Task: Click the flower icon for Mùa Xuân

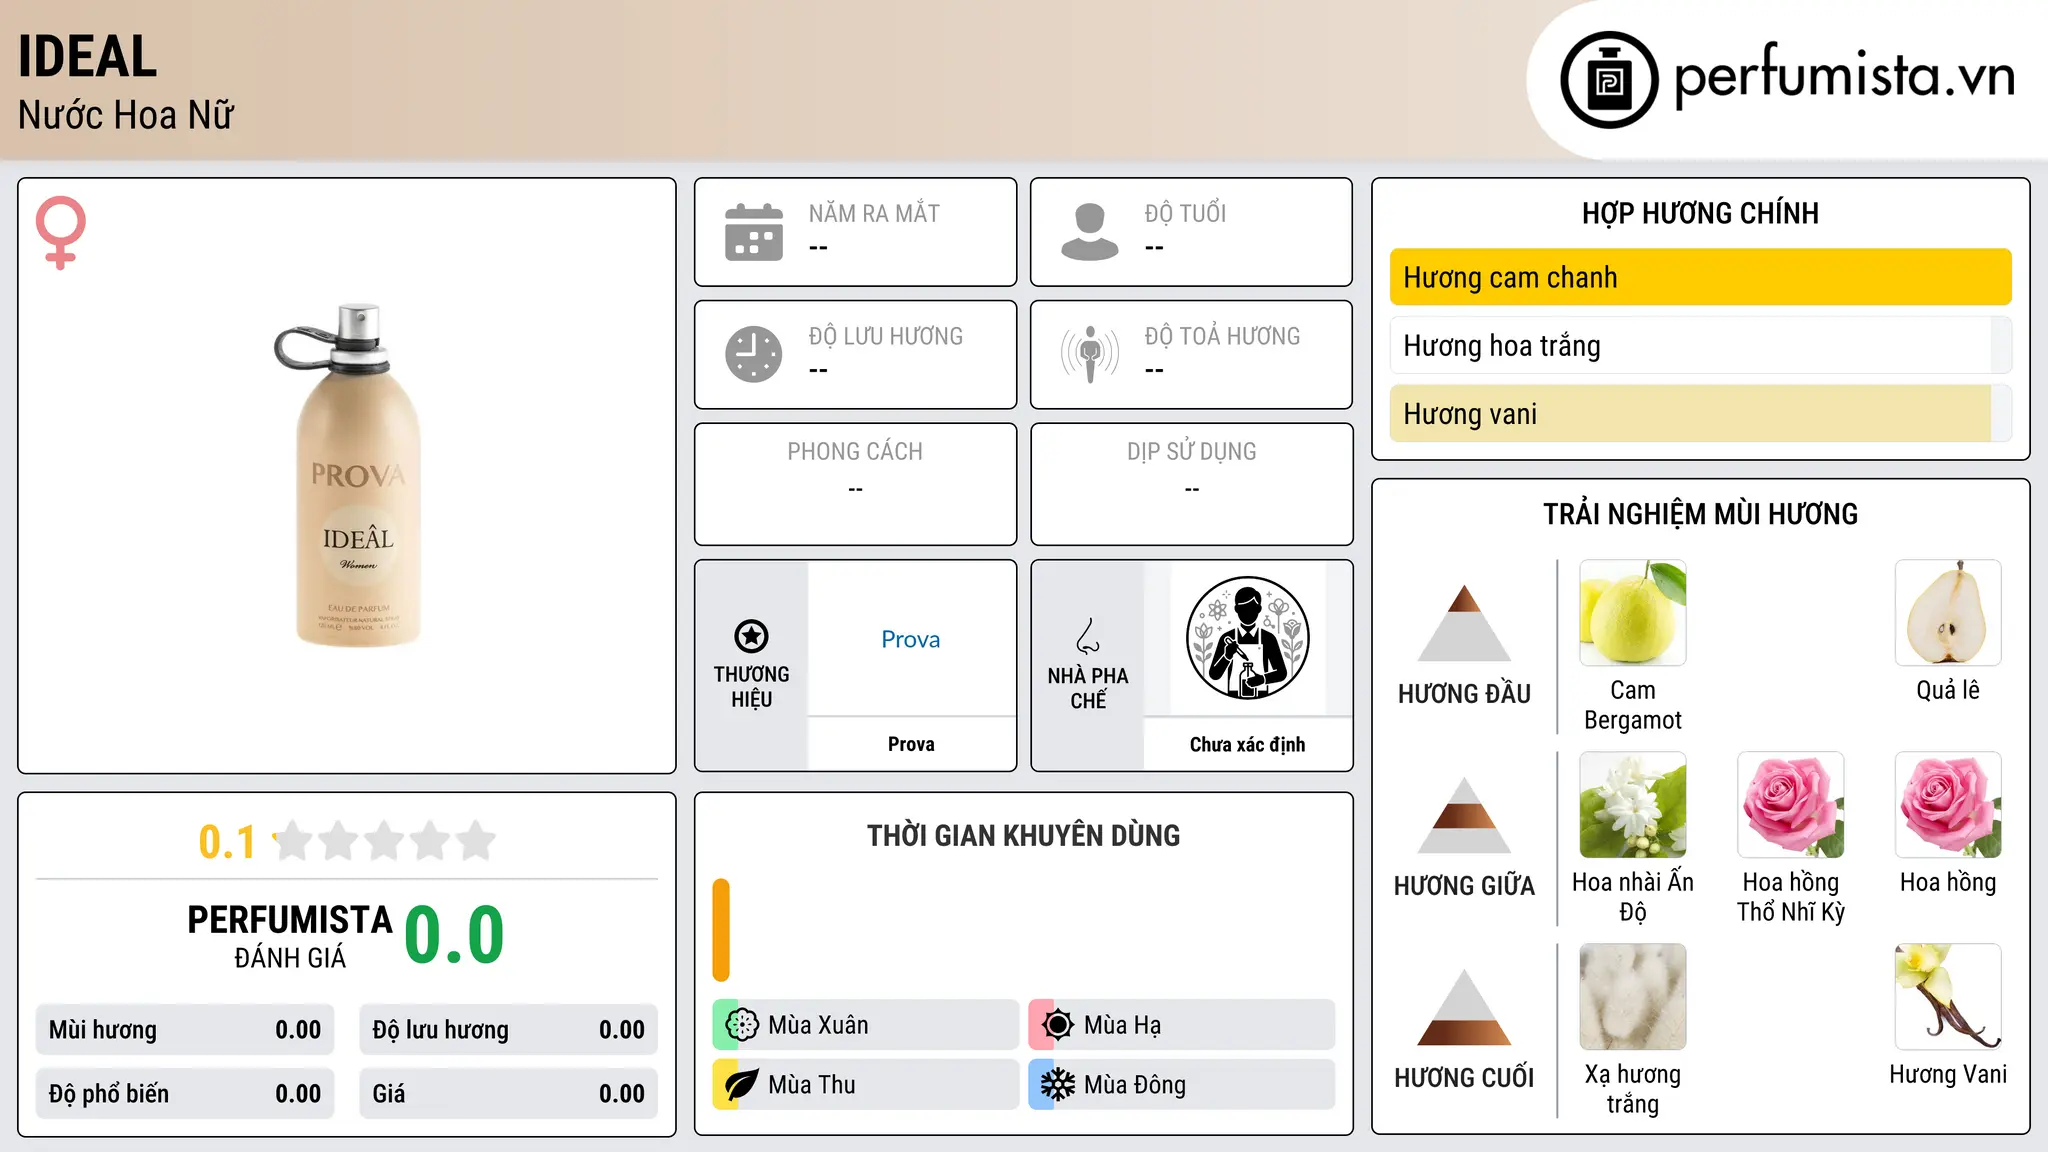Action: pos(742,1025)
